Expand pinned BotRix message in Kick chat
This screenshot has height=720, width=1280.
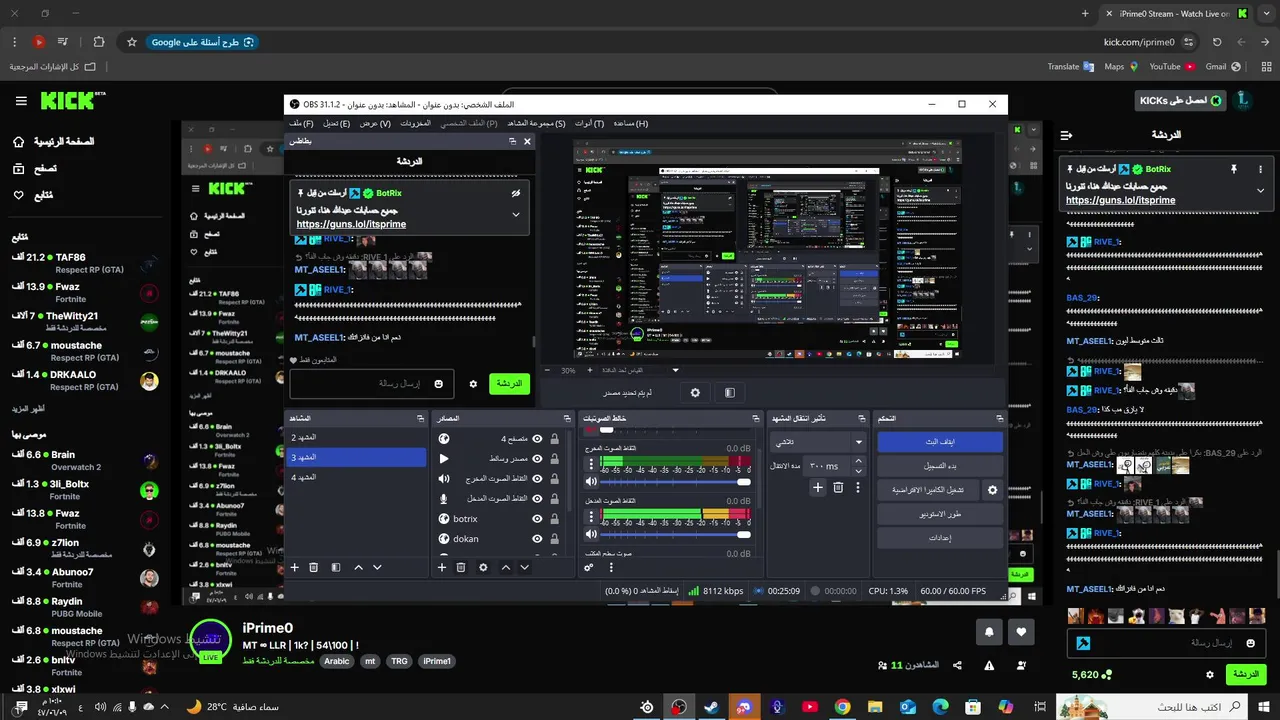[x=1260, y=190]
